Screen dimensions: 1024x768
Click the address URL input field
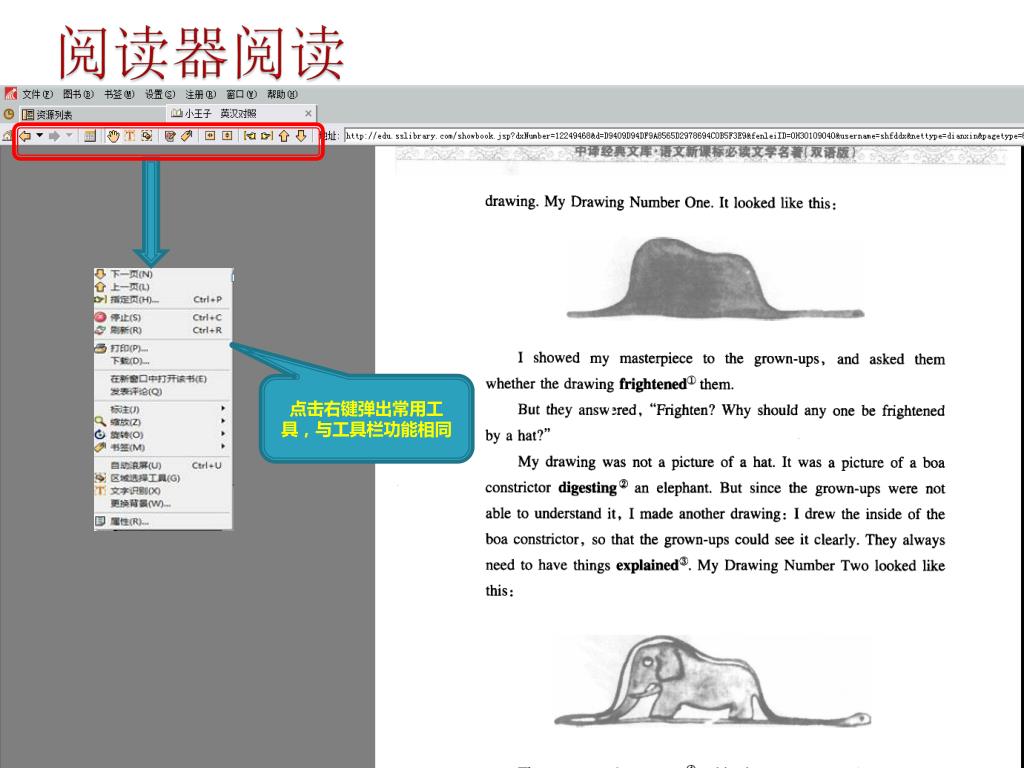tap(684, 136)
